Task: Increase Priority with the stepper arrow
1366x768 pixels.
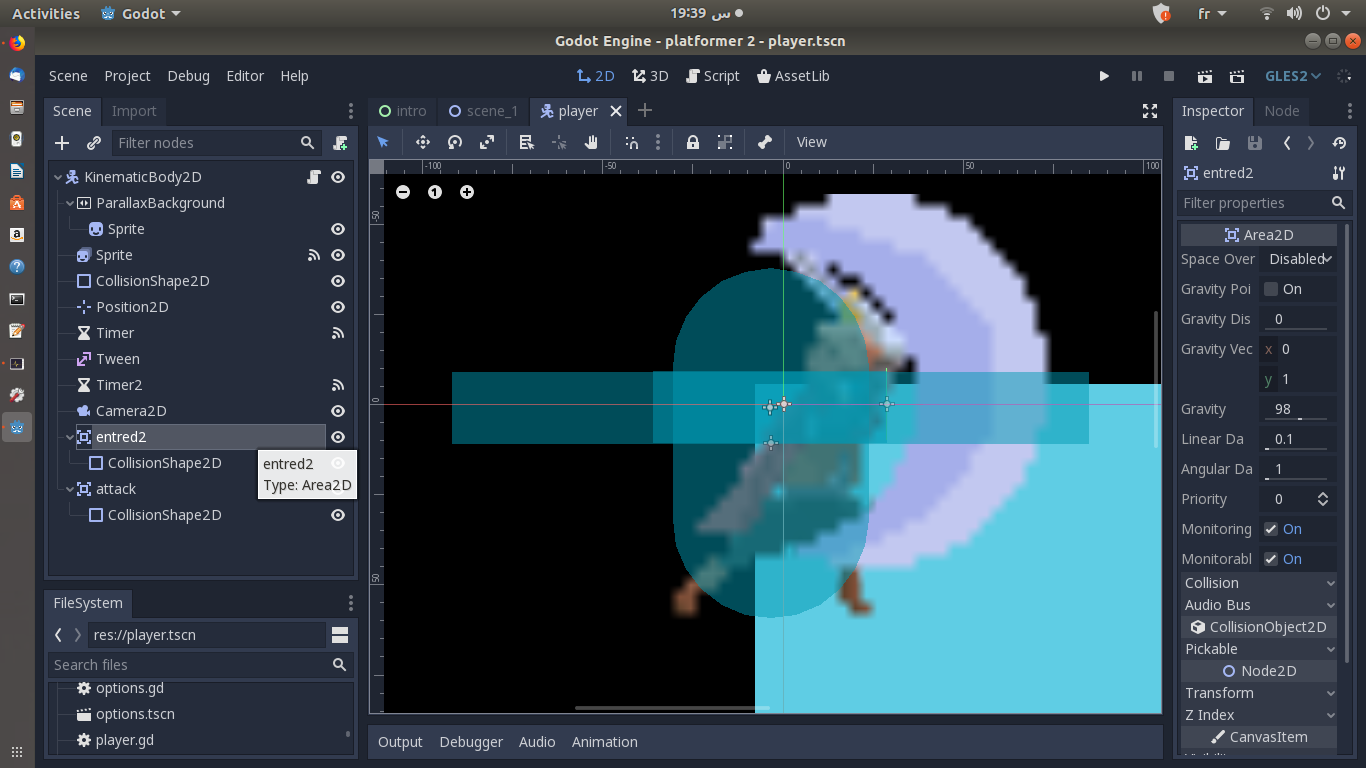Action: [1322, 494]
